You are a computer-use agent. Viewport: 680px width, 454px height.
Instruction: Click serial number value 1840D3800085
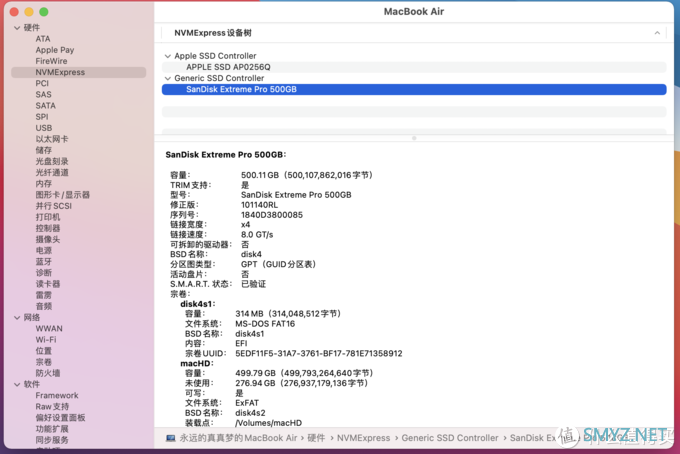point(272,215)
